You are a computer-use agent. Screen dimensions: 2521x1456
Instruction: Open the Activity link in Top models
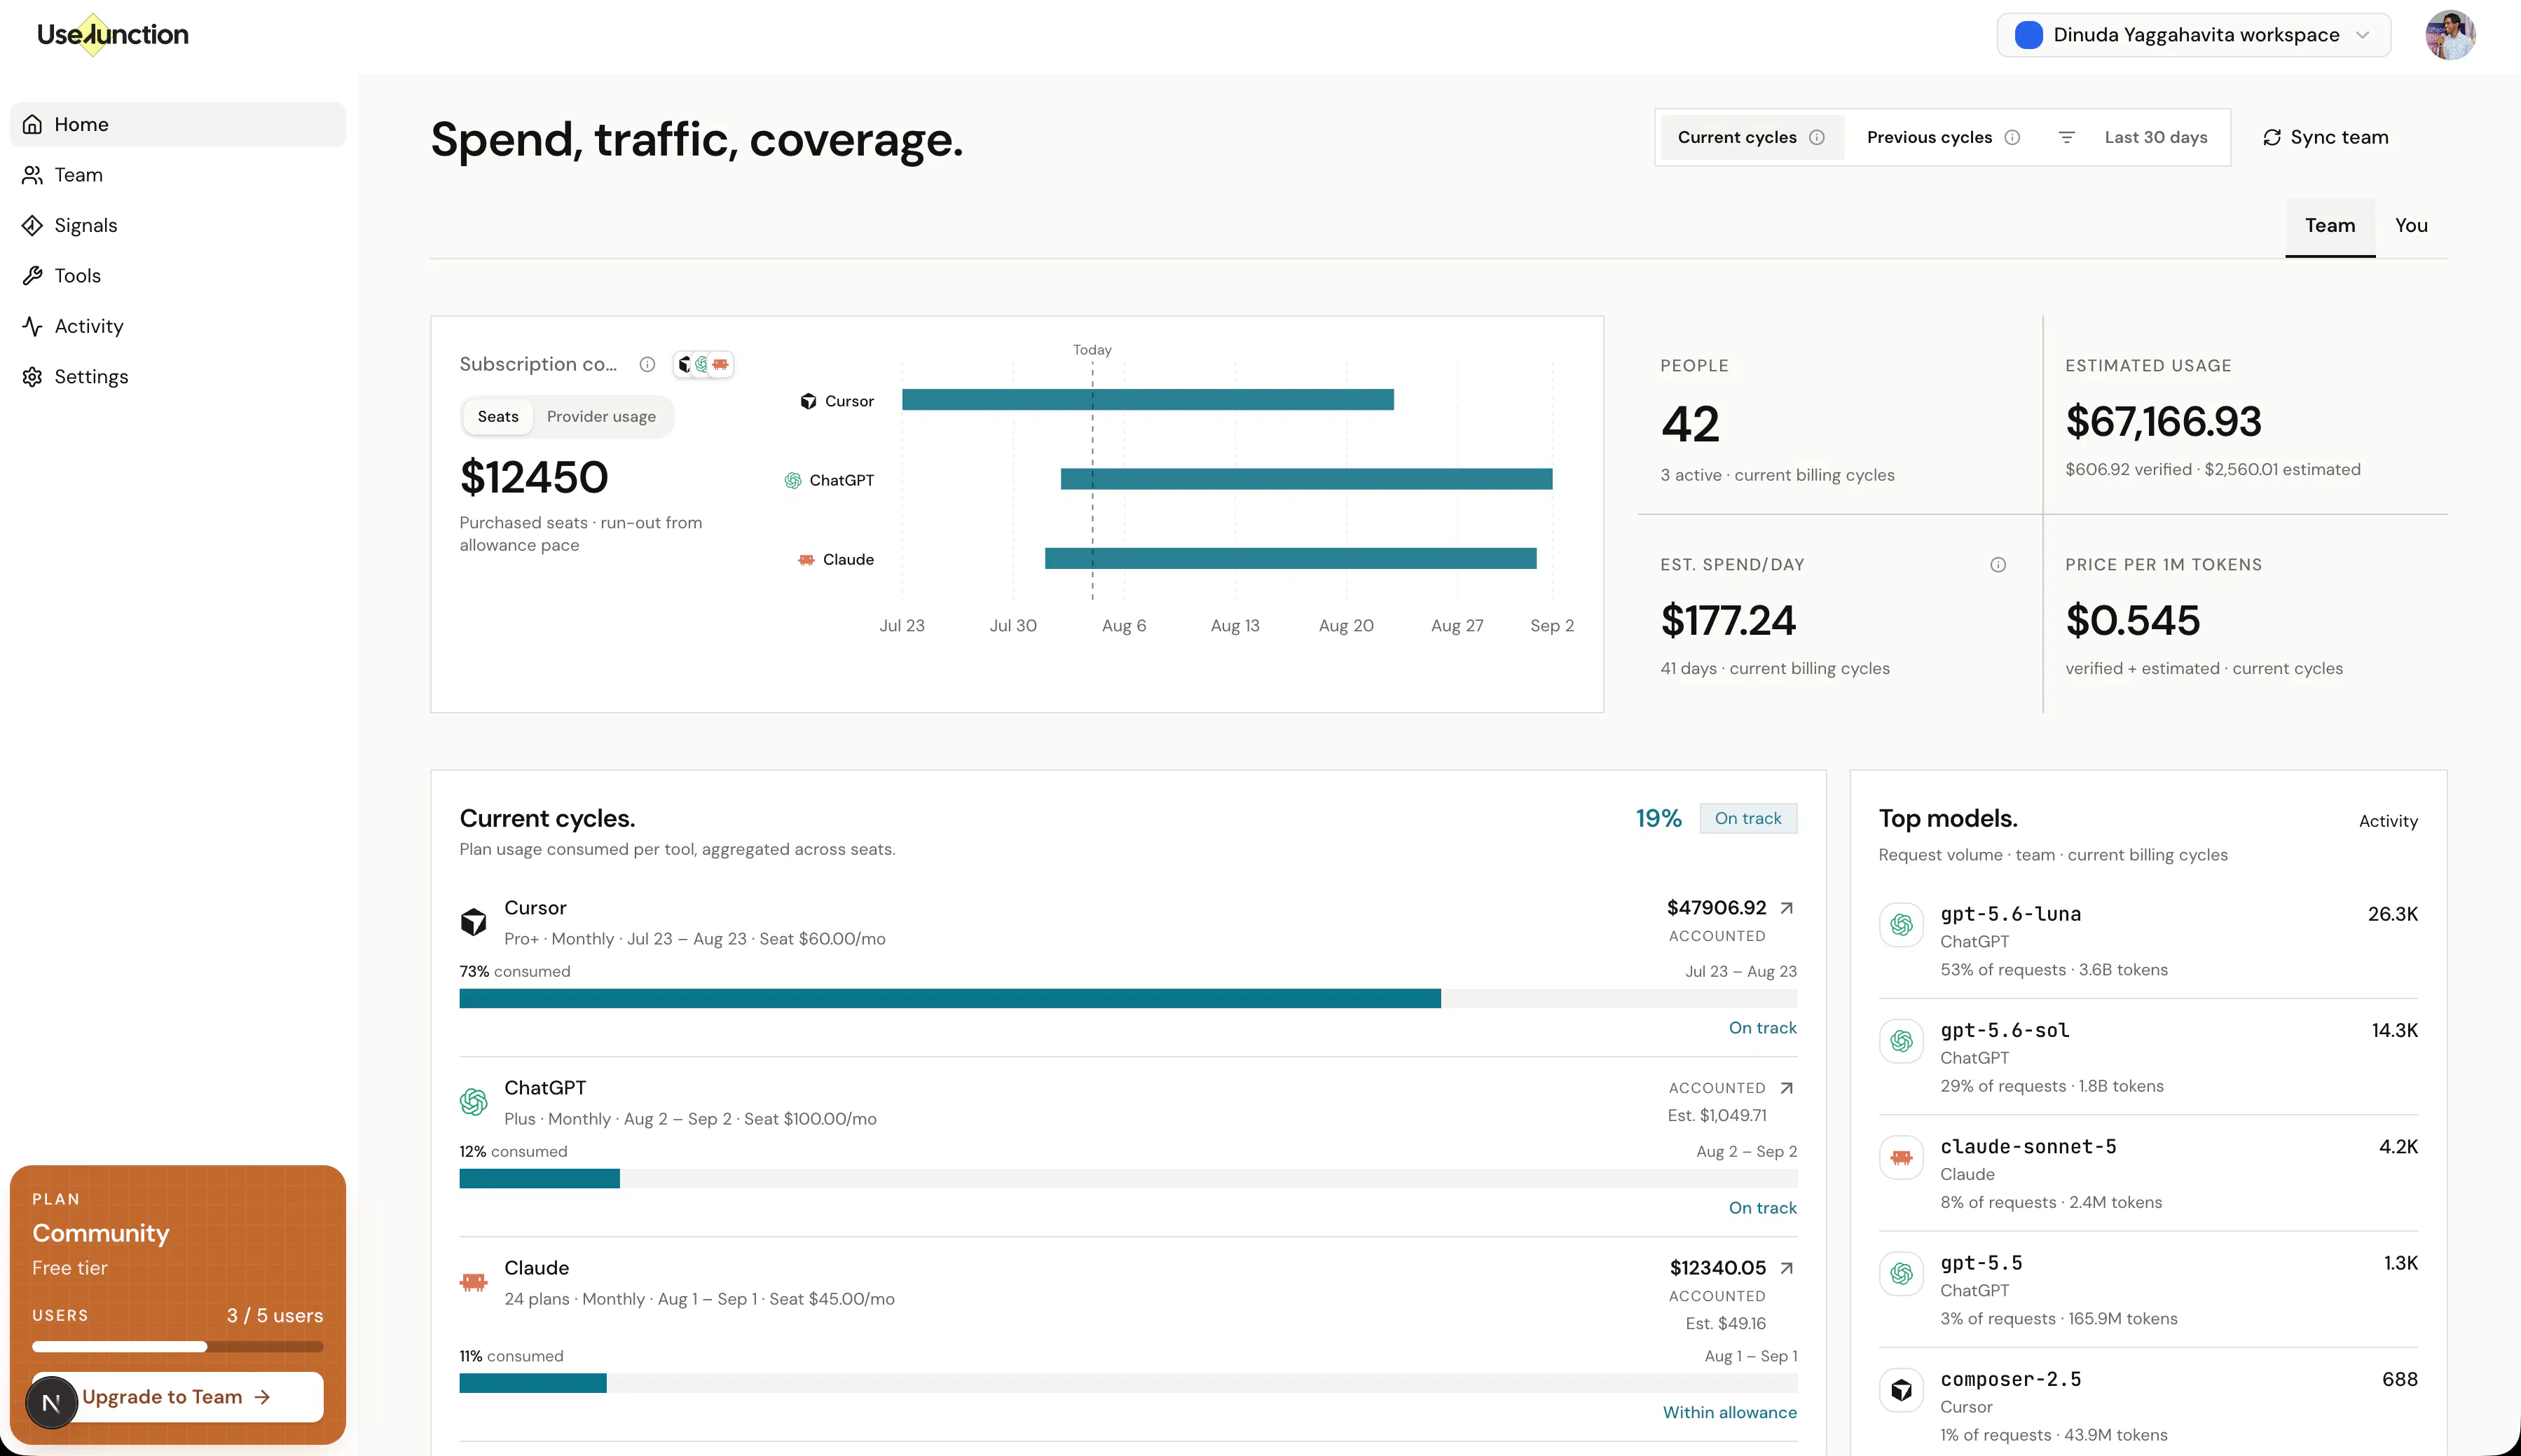pyautogui.click(x=2388, y=821)
